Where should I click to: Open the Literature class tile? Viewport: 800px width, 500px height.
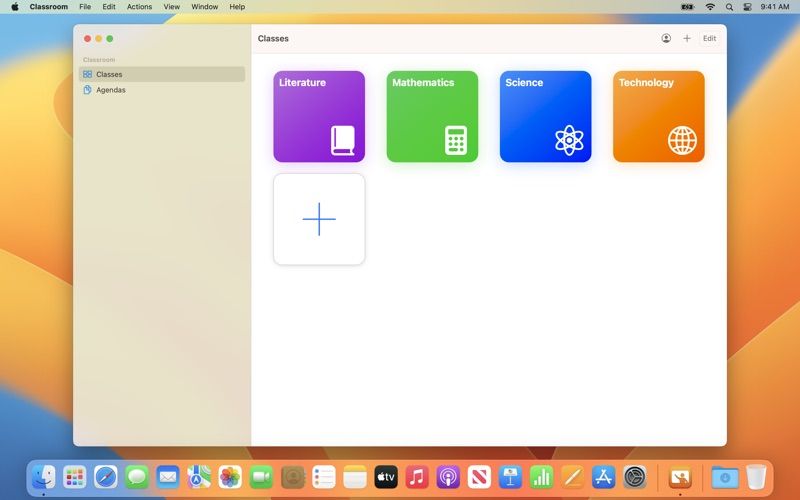319,116
